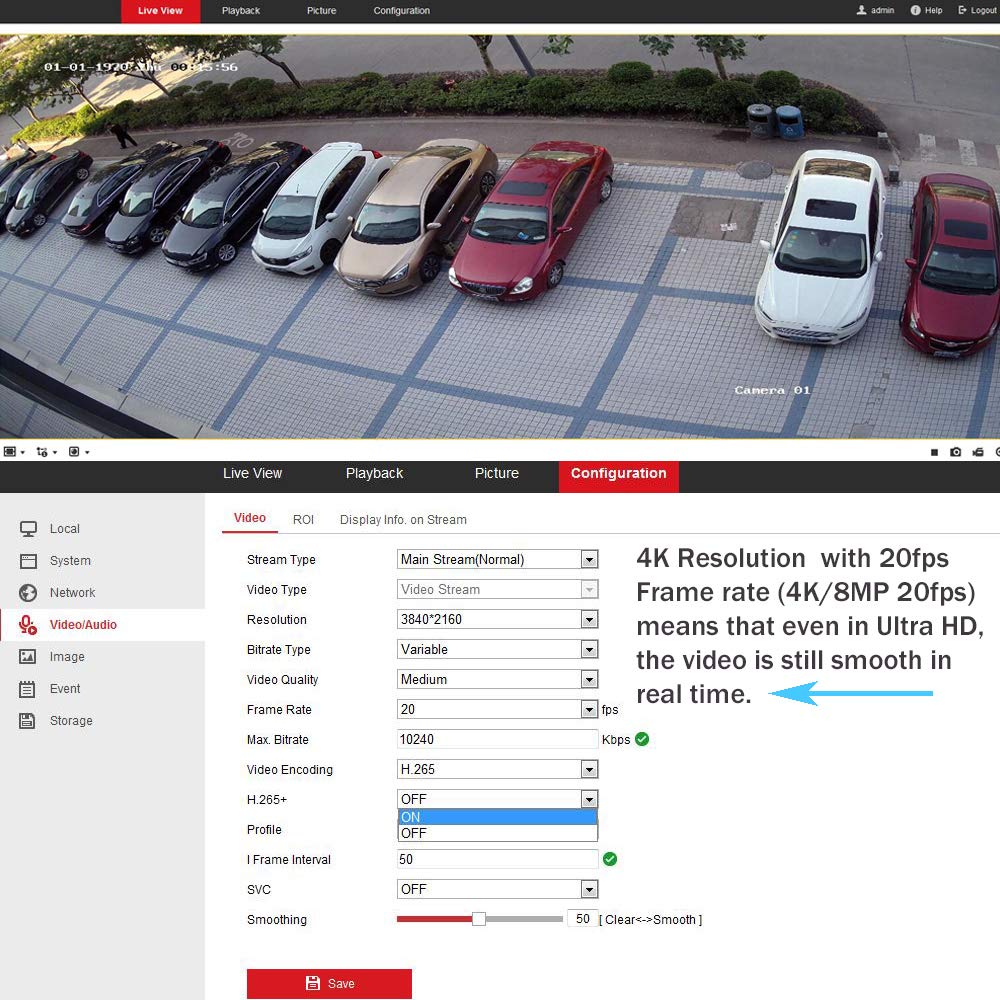Click the Max. Bitrate input field
Viewport: 1000px width, 1000px height.
coord(497,739)
